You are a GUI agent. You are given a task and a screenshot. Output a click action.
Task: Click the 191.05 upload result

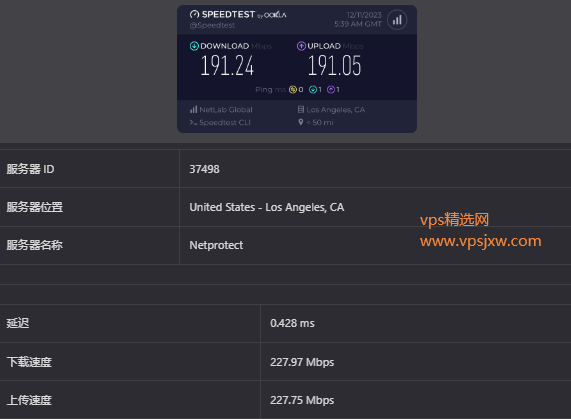pos(335,66)
